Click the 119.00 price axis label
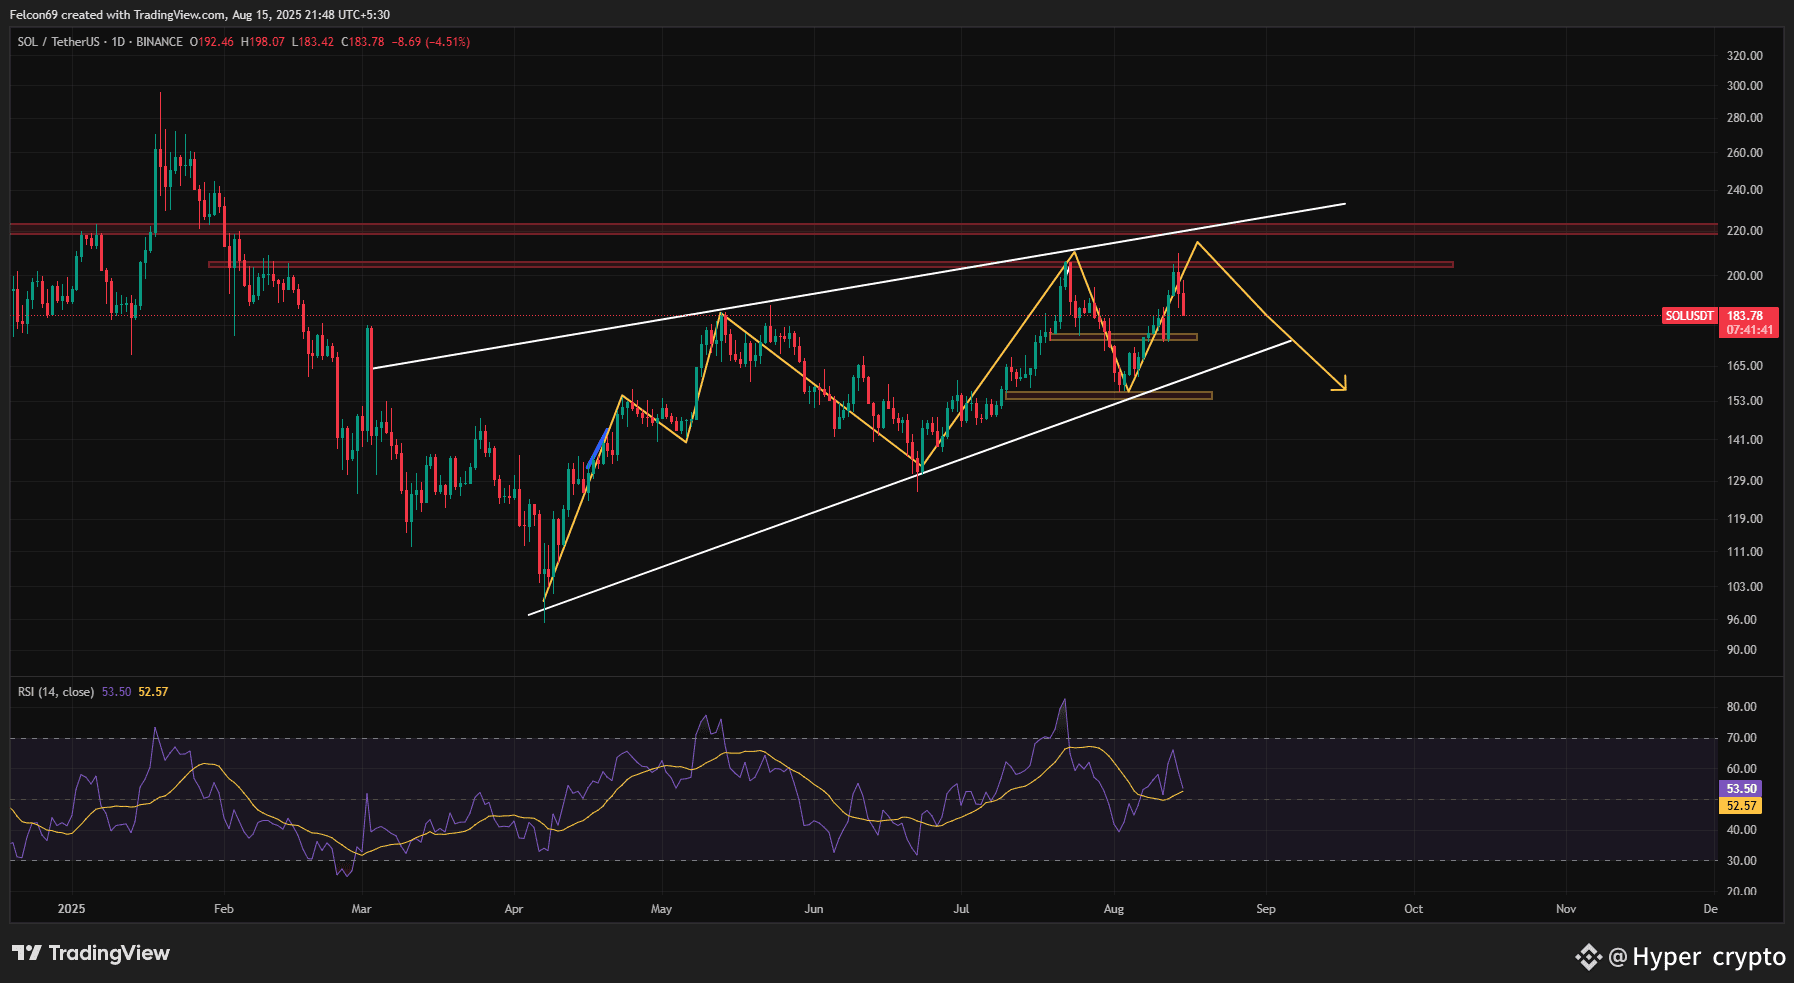This screenshot has width=1794, height=983. [x=1745, y=519]
